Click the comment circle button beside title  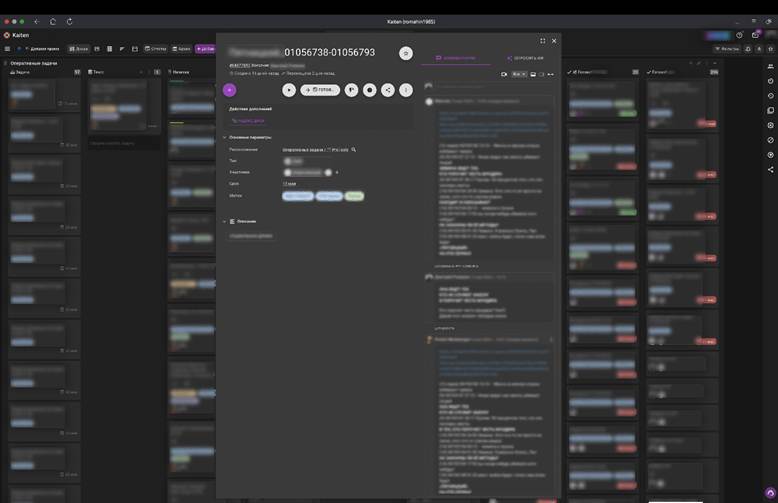tap(406, 53)
